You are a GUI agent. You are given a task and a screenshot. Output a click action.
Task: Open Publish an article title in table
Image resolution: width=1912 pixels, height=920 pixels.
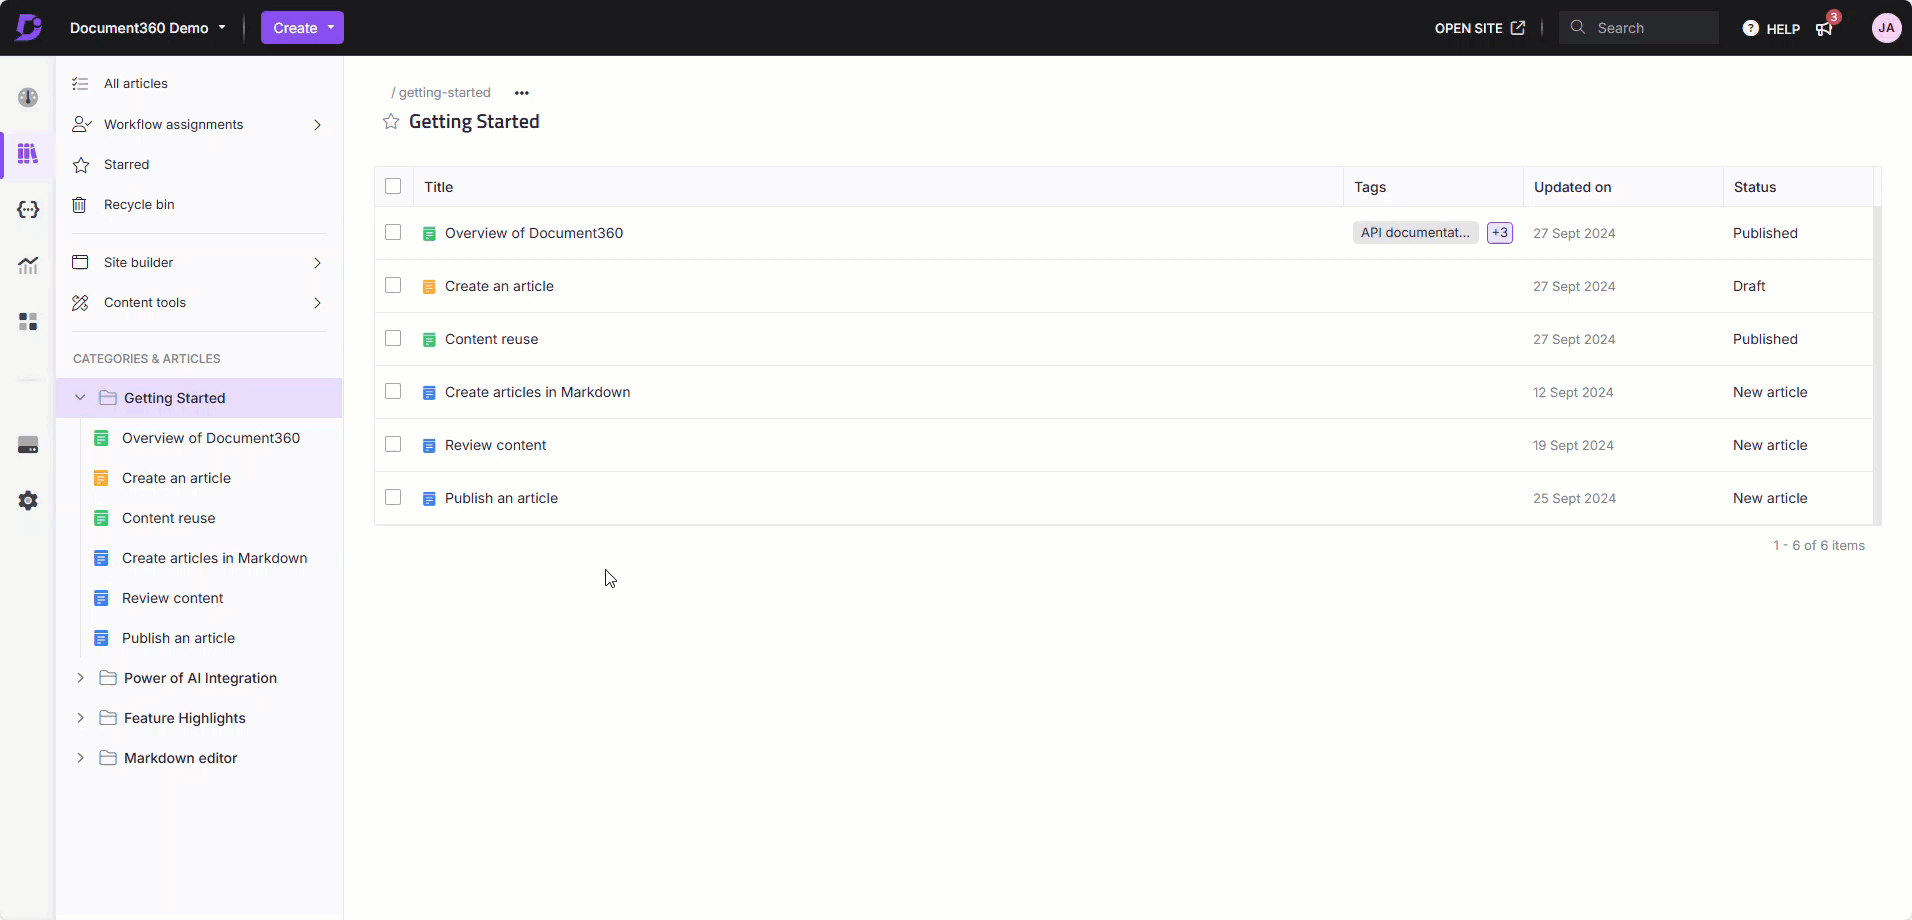point(501,498)
